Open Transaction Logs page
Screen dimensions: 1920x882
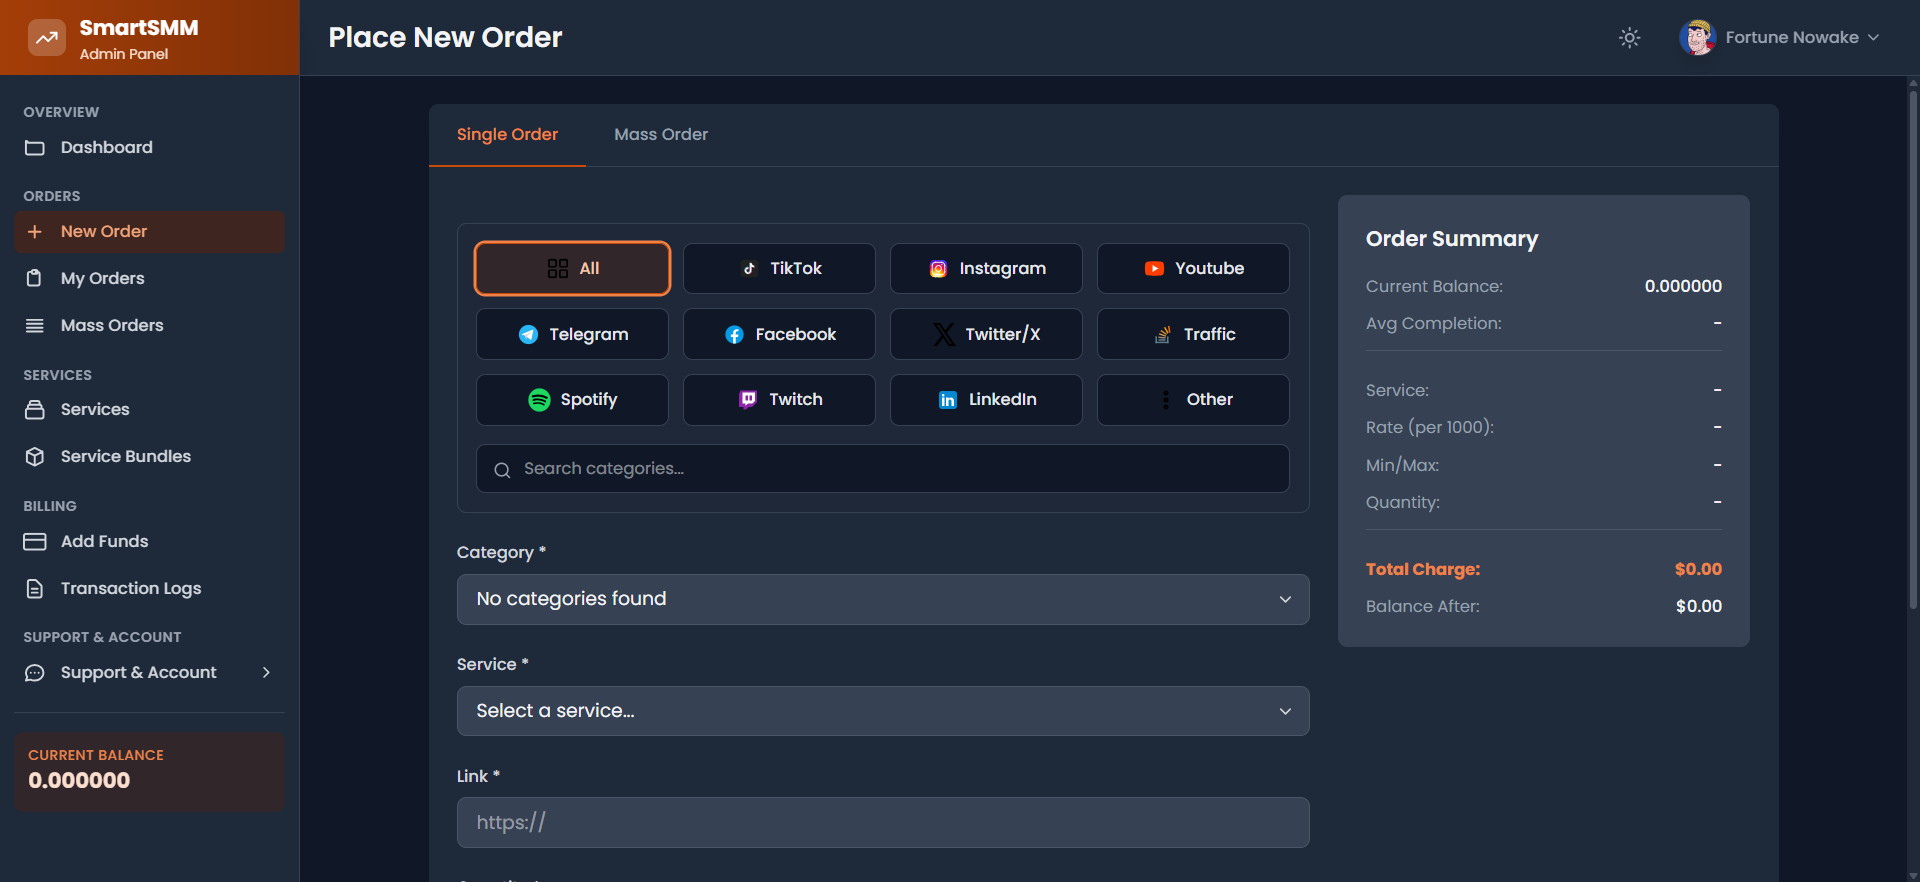[x=149, y=589]
